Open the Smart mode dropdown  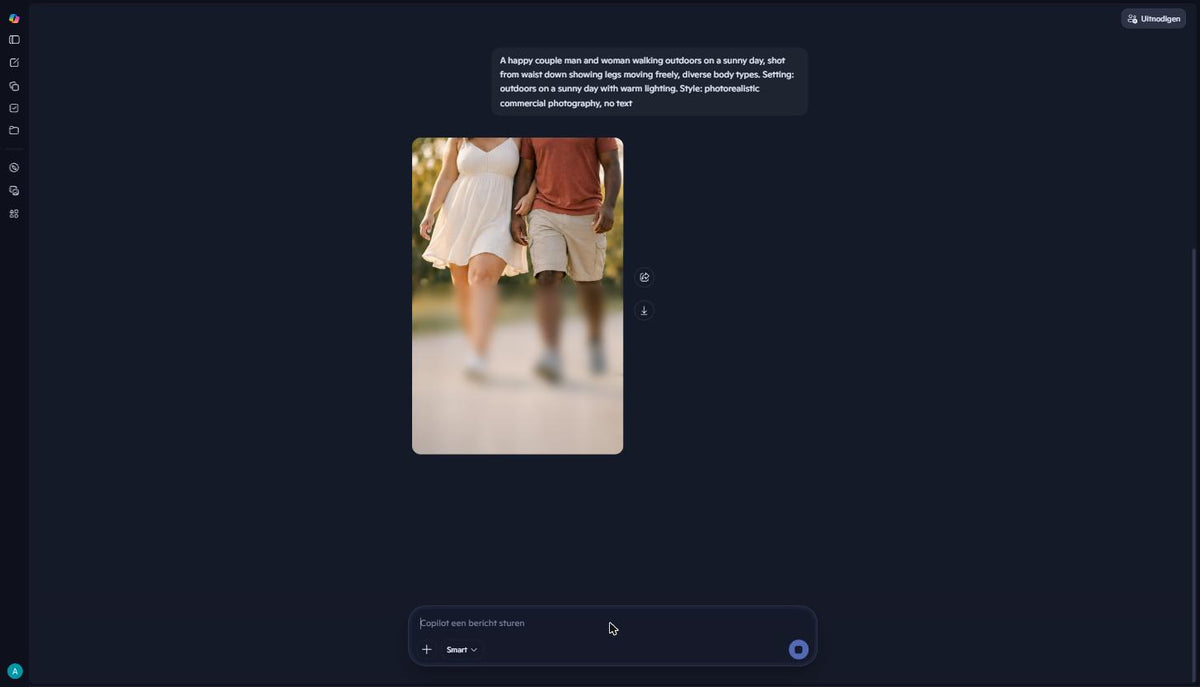click(462, 650)
